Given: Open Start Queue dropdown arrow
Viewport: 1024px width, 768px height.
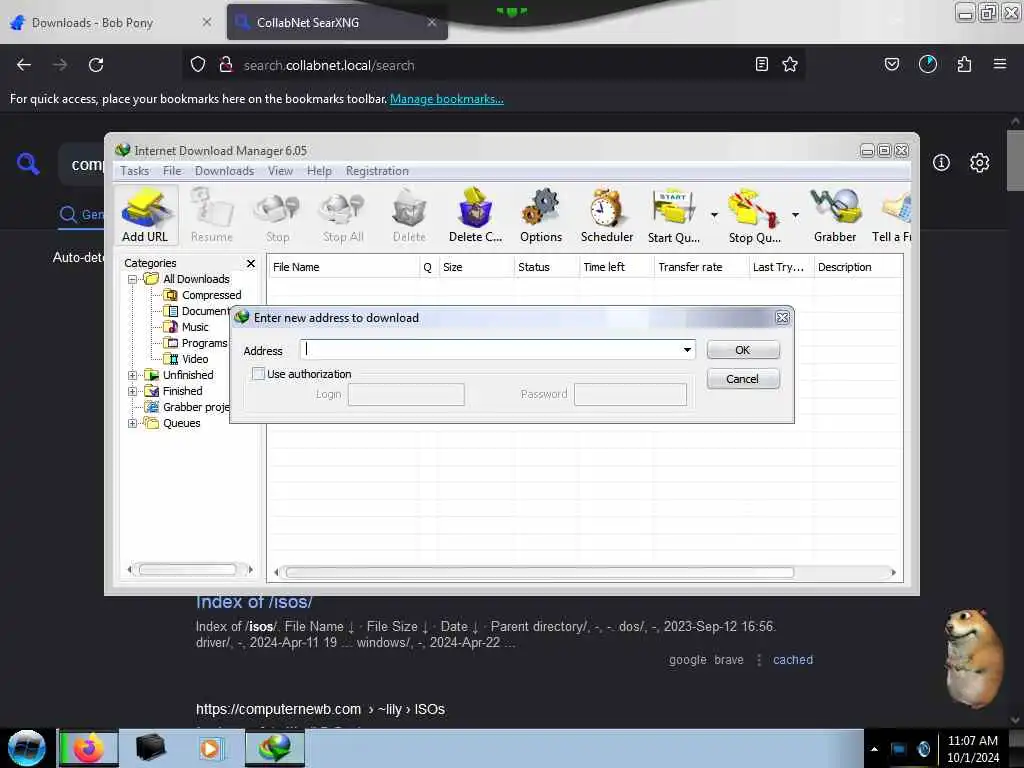Looking at the screenshot, I should point(714,214).
